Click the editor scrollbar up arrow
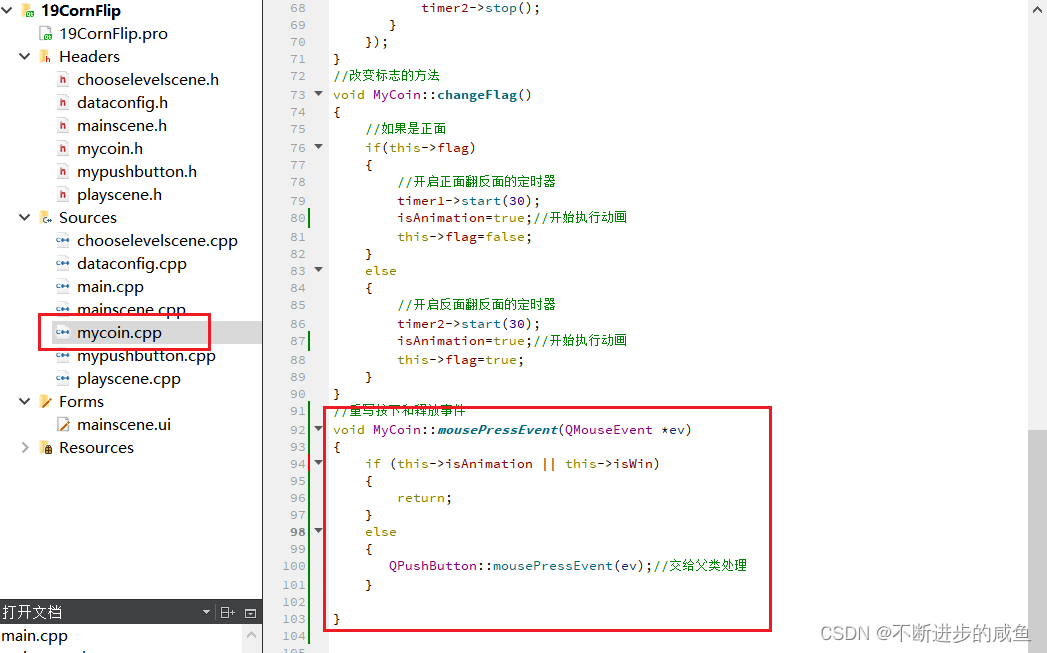The width and height of the screenshot is (1047, 653). coord(1038,8)
